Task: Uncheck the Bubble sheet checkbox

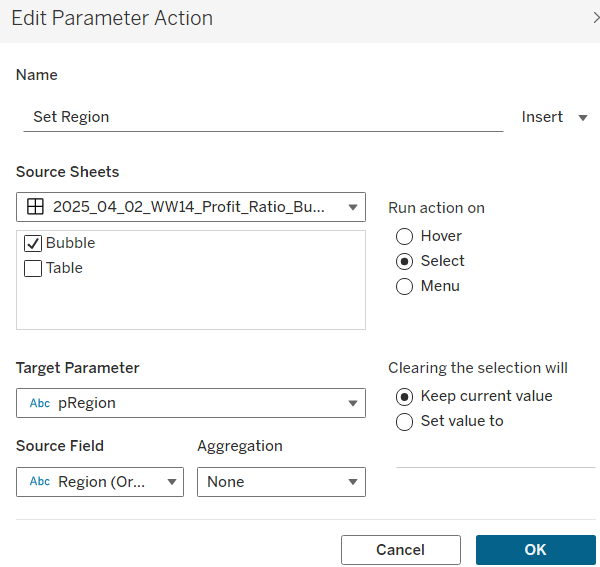Action: coord(33,243)
